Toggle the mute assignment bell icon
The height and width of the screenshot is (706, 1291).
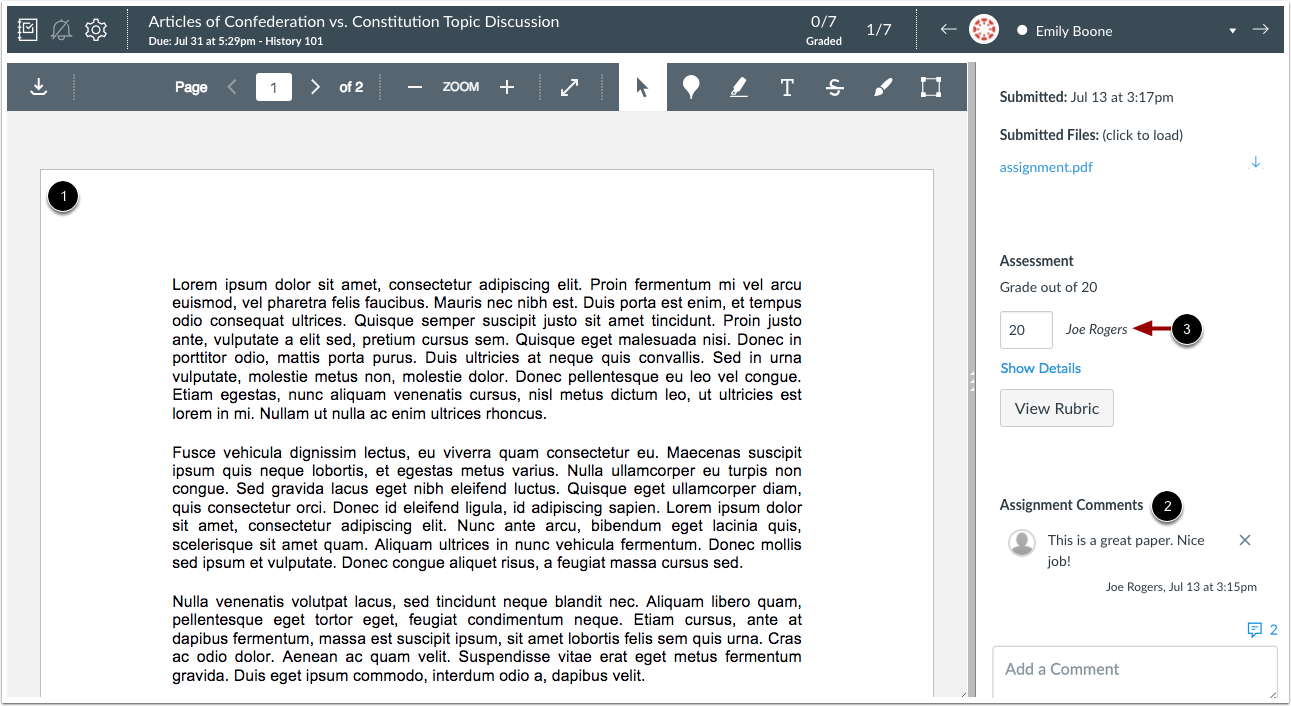click(61, 30)
